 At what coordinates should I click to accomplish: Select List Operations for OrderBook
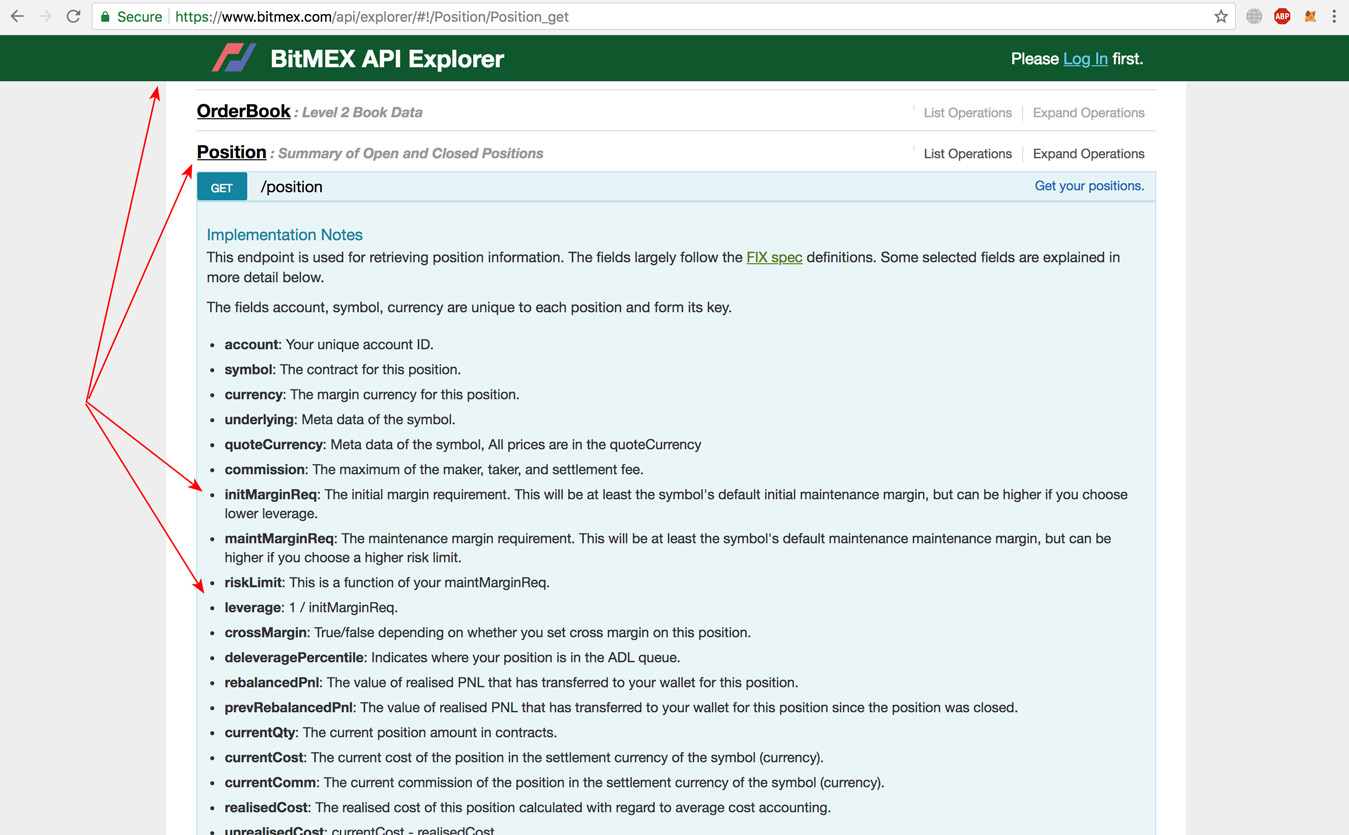point(967,112)
